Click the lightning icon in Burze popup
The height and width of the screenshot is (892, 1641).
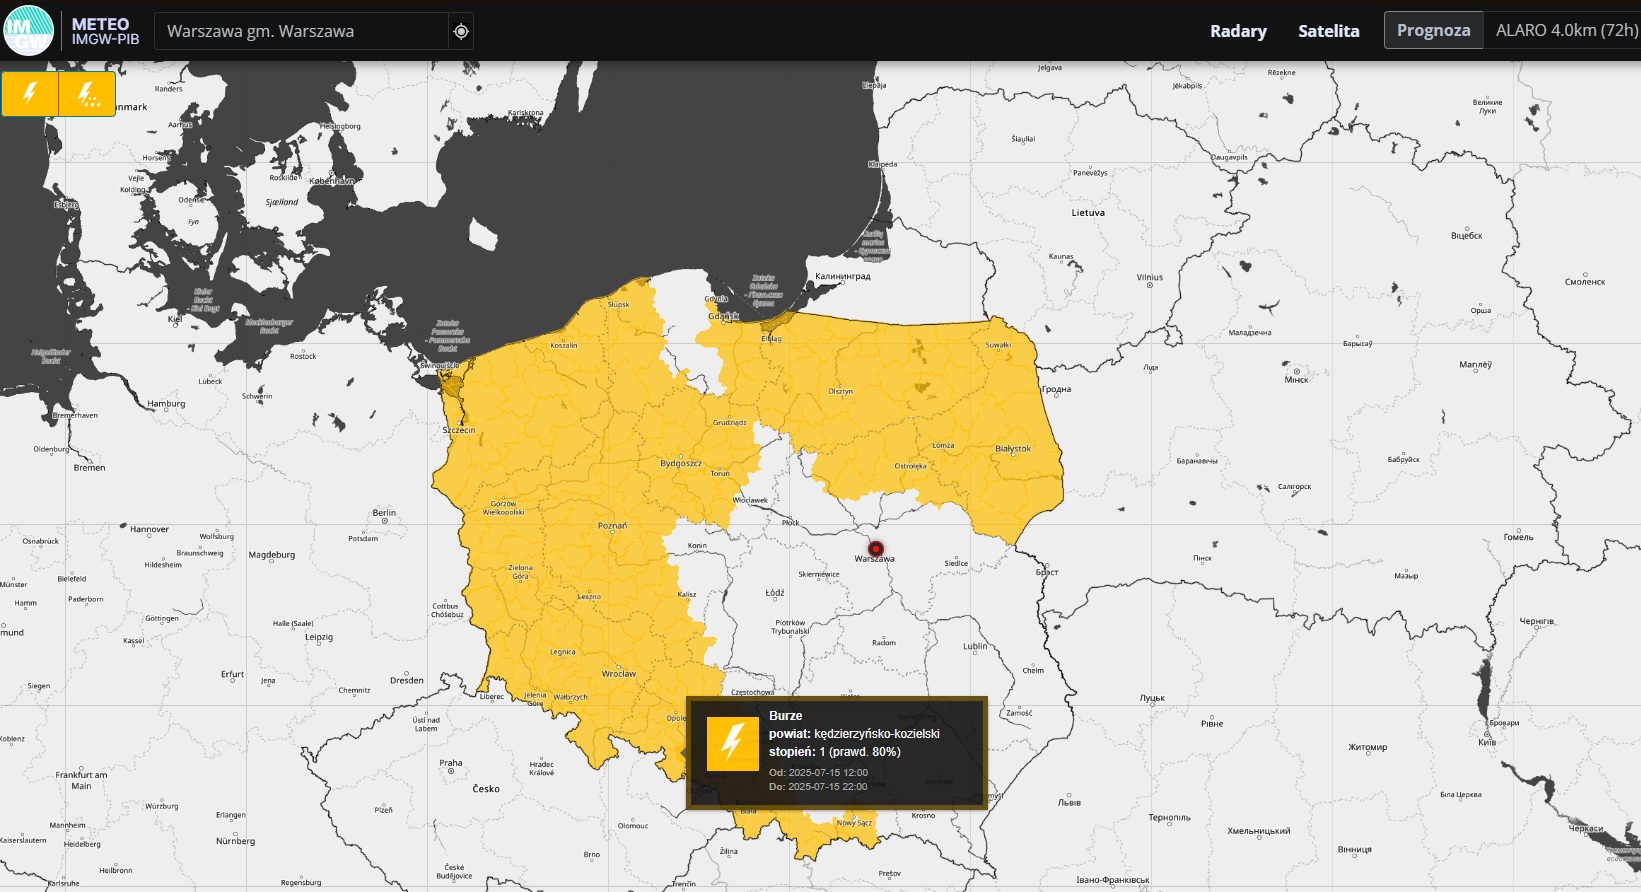(732, 744)
